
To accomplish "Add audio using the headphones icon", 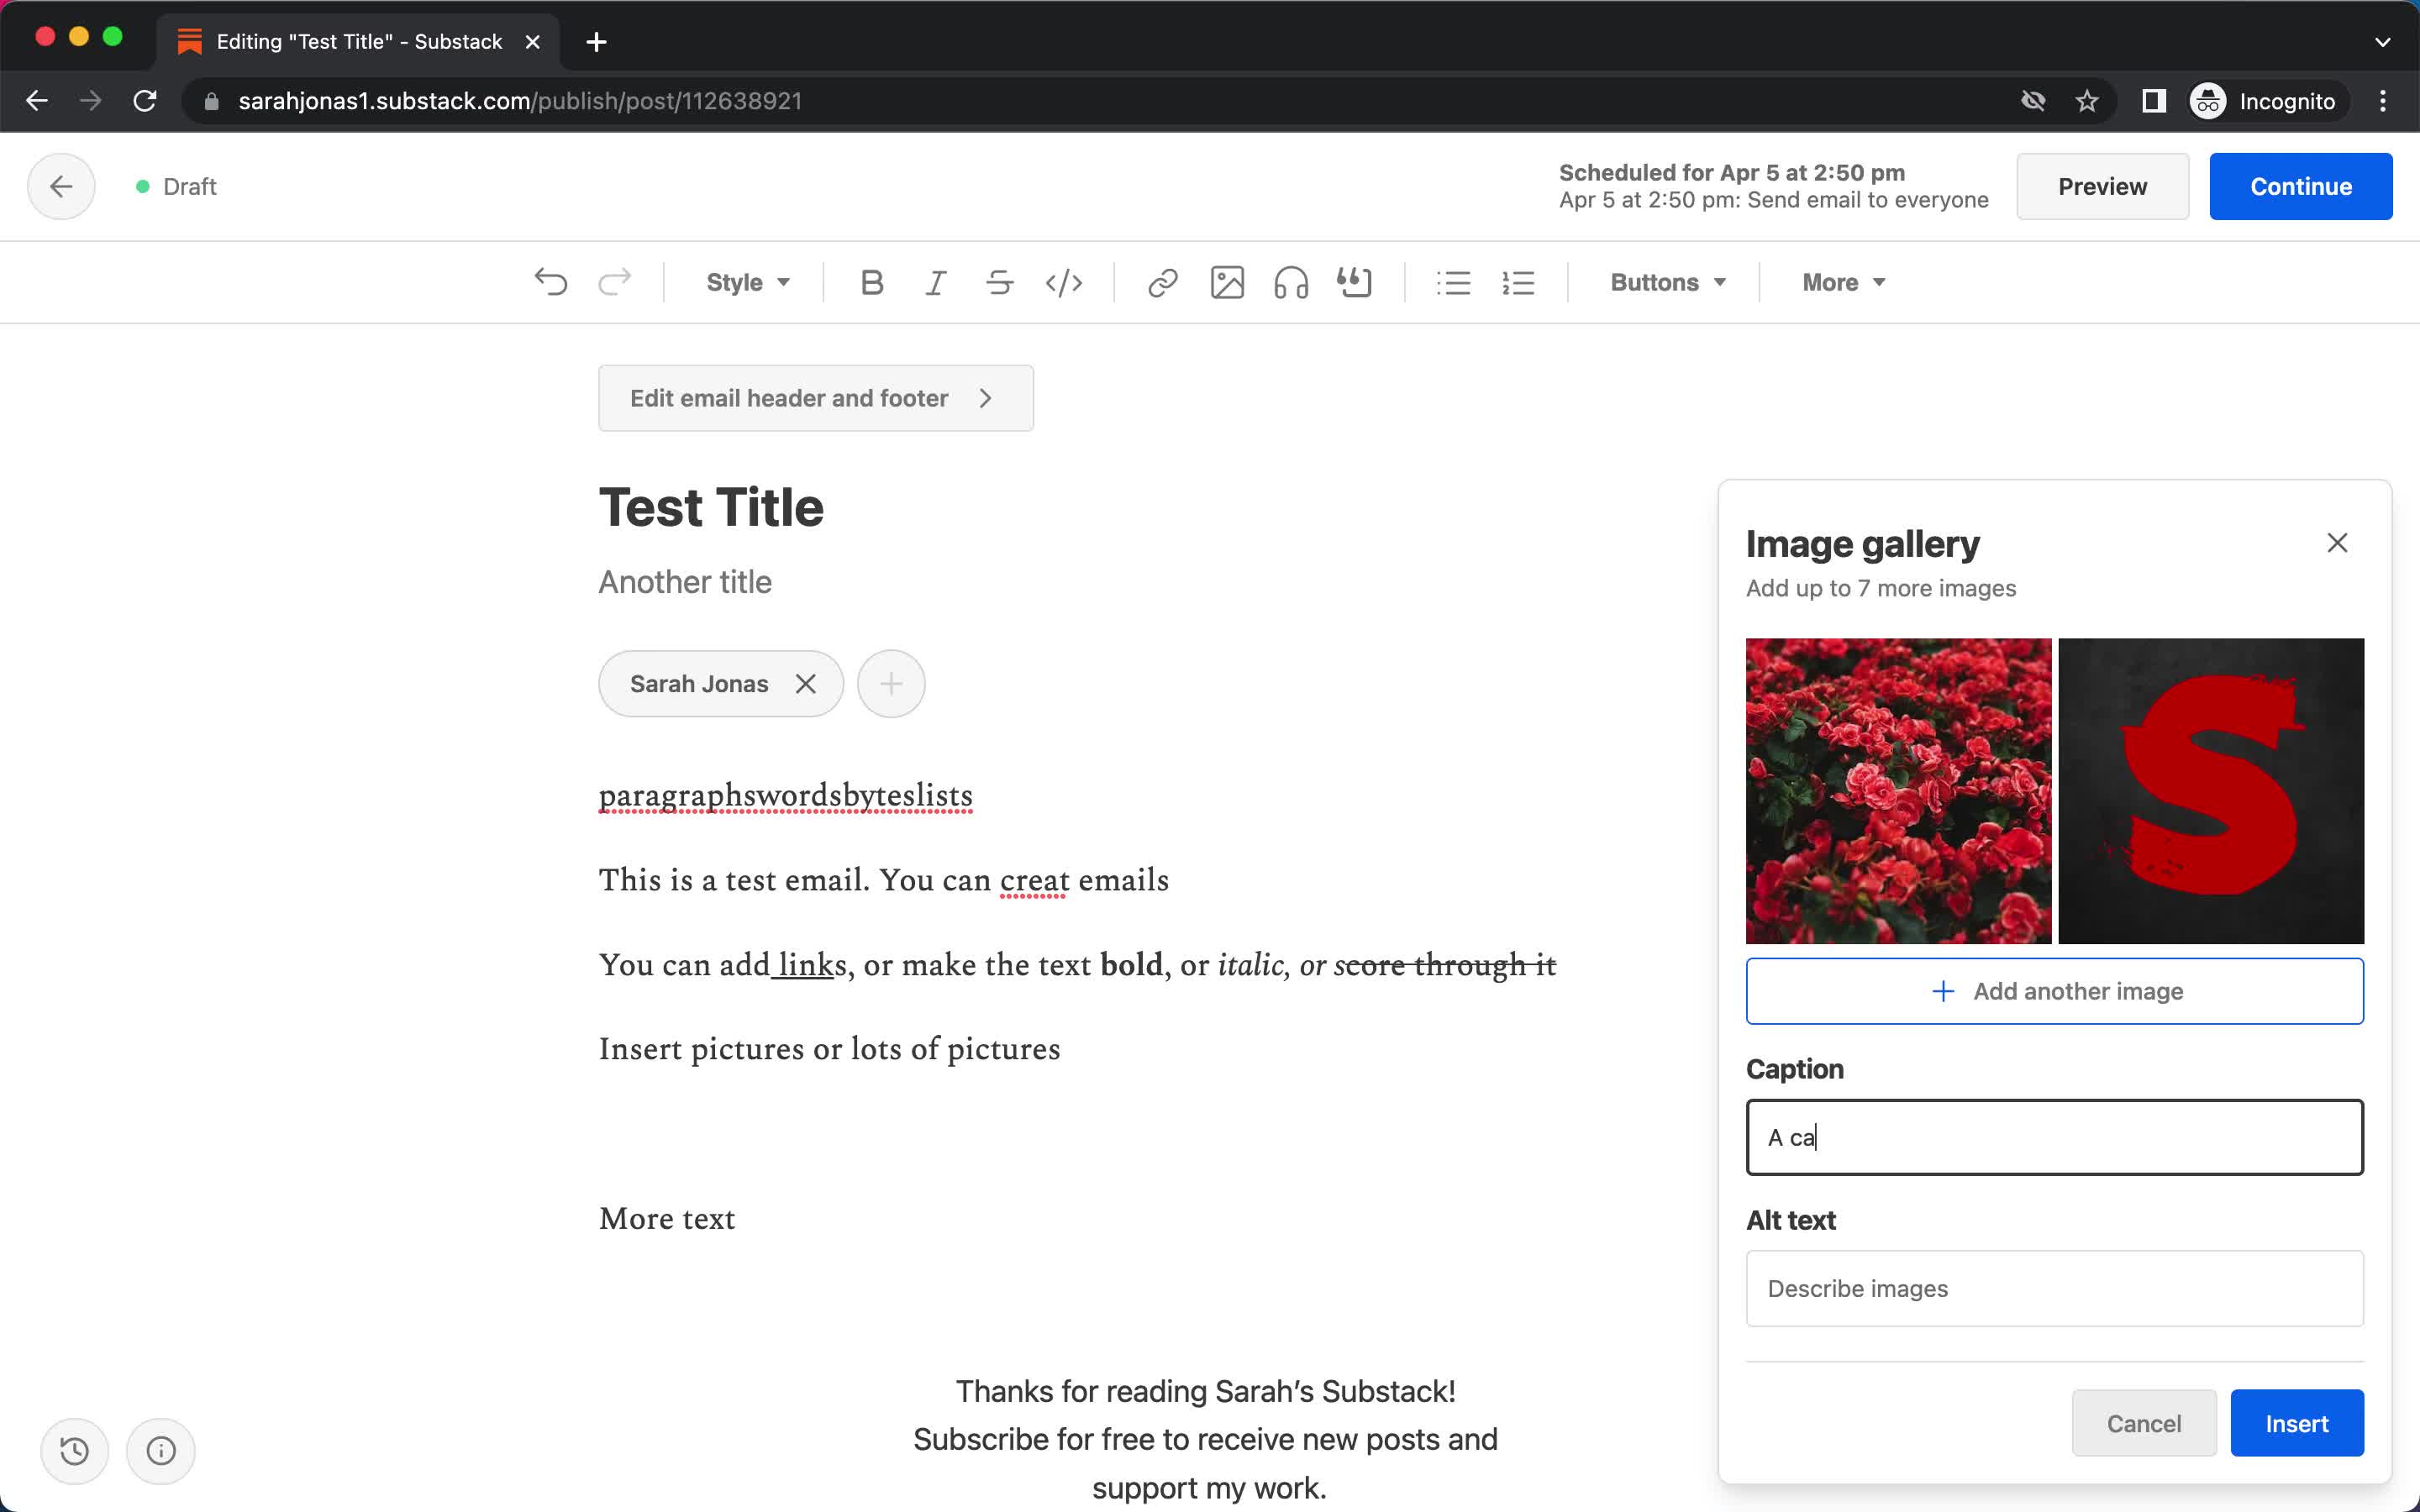I will (1290, 282).
